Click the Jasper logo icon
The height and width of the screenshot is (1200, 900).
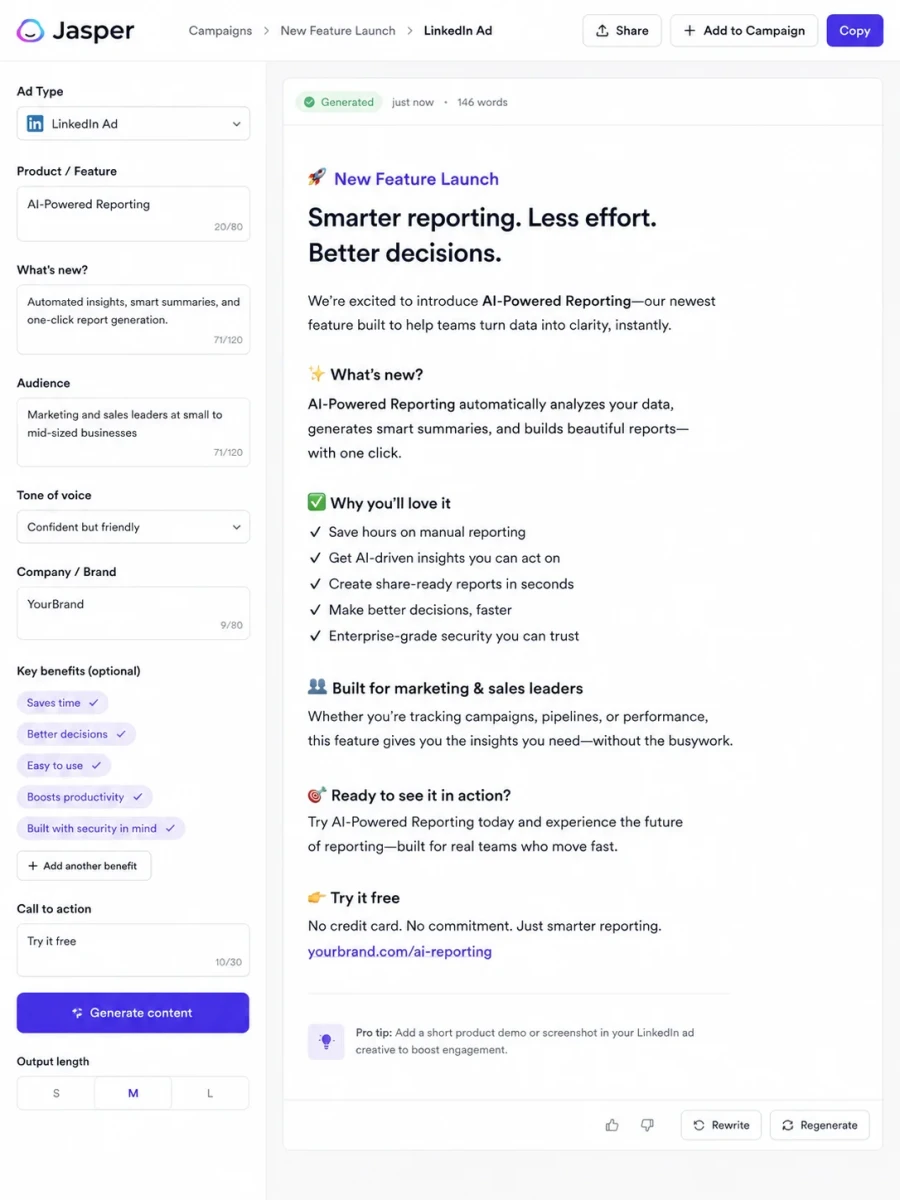pyautogui.click(x=31, y=30)
